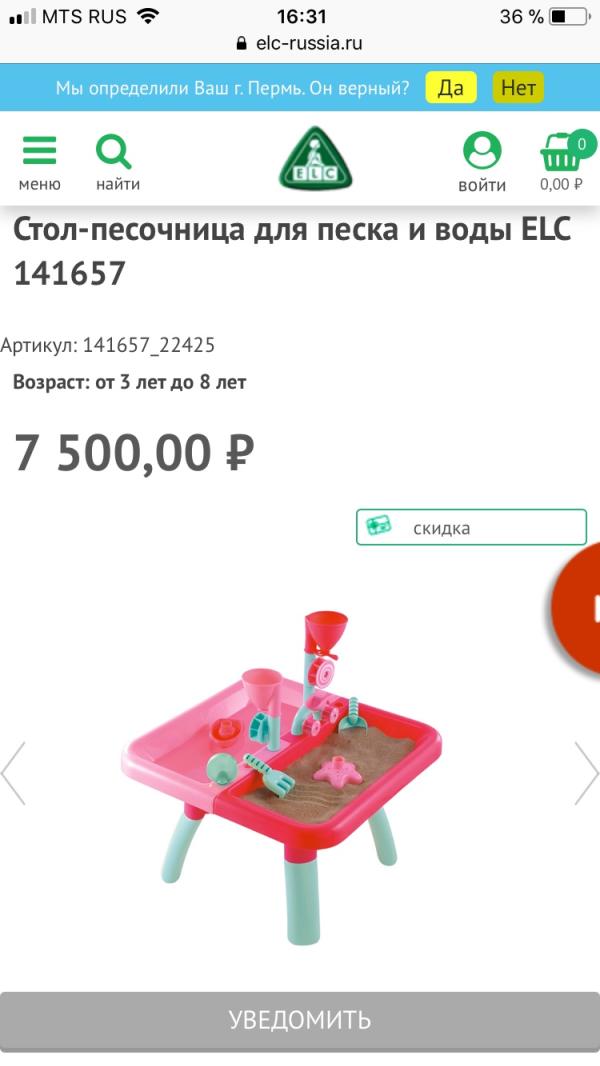The image size is (600, 1066).
Task: Tap the найти search magnifier icon
Action: coord(113,152)
